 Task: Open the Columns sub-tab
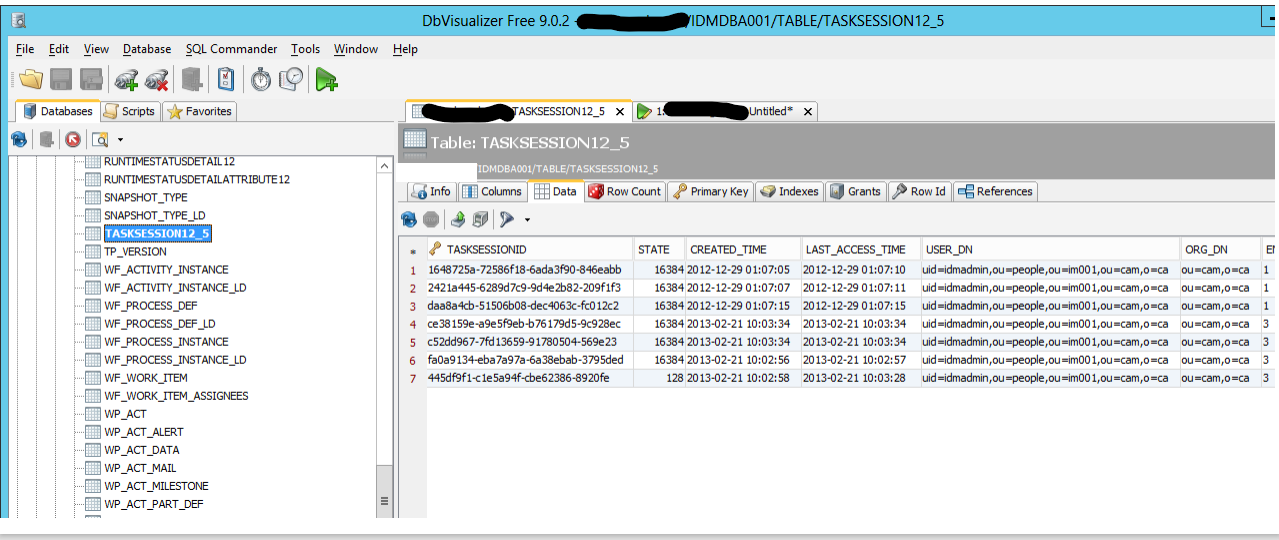click(x=492, y=191)
